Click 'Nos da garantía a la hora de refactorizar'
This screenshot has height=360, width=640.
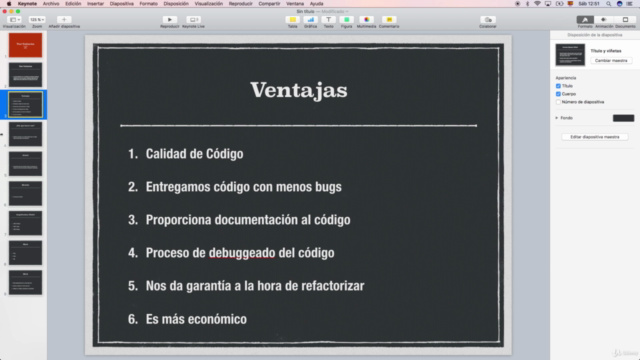coord(255,286)
